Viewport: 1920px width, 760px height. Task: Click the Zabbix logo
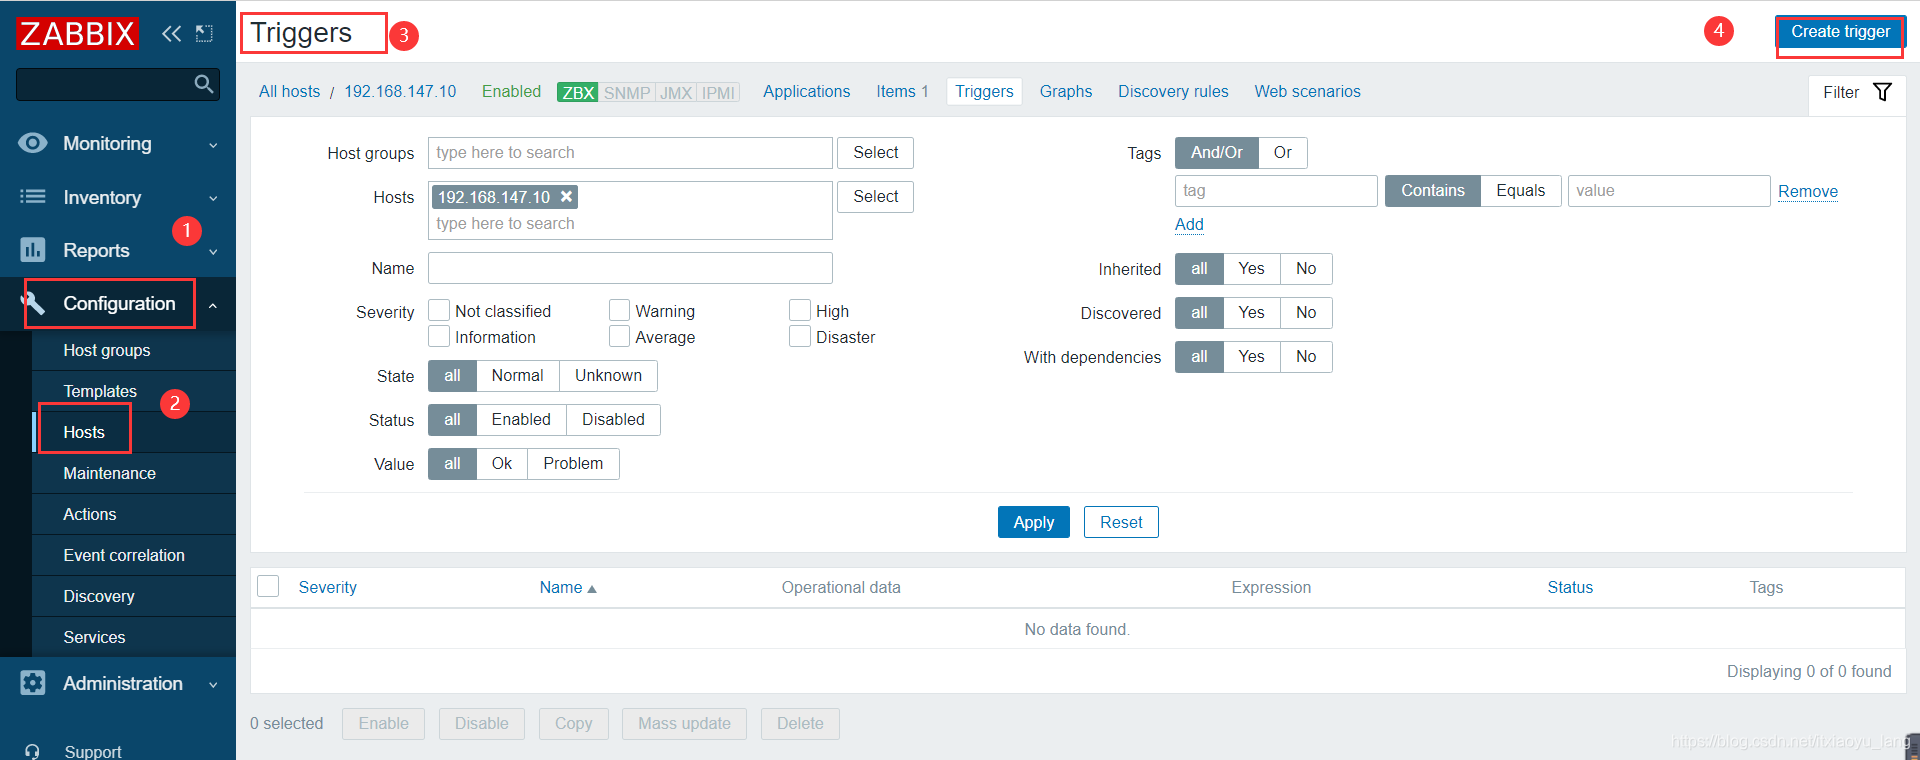pos(77,33)
